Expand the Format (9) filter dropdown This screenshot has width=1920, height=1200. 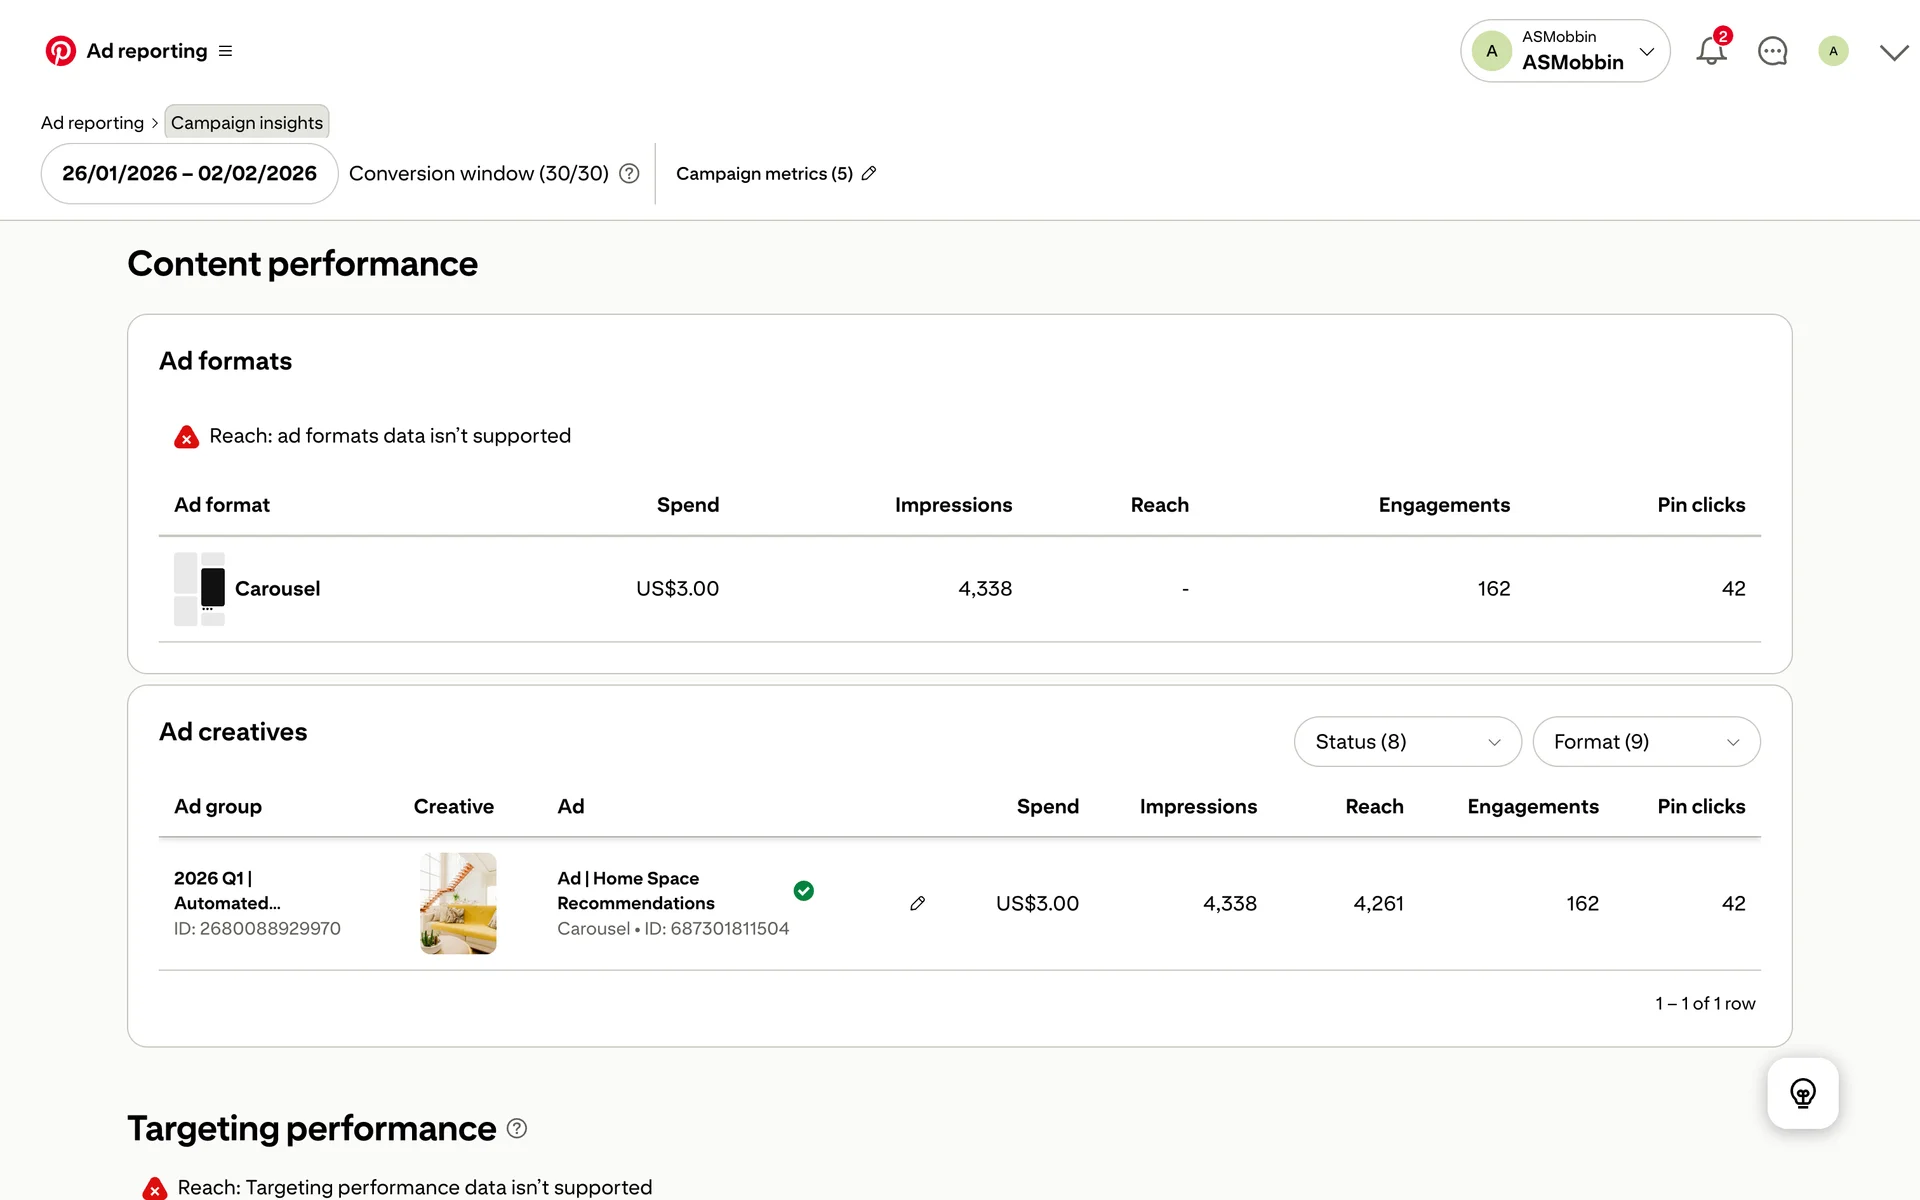pos(1645,742)
